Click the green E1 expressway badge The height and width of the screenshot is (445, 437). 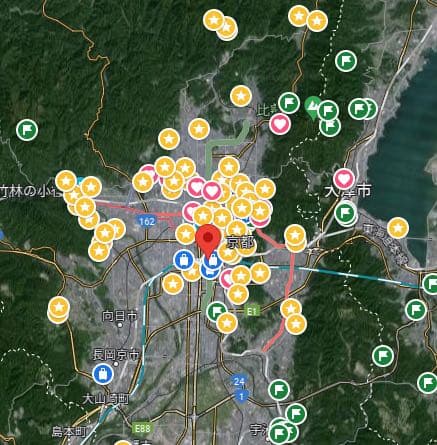pos(252,311)
